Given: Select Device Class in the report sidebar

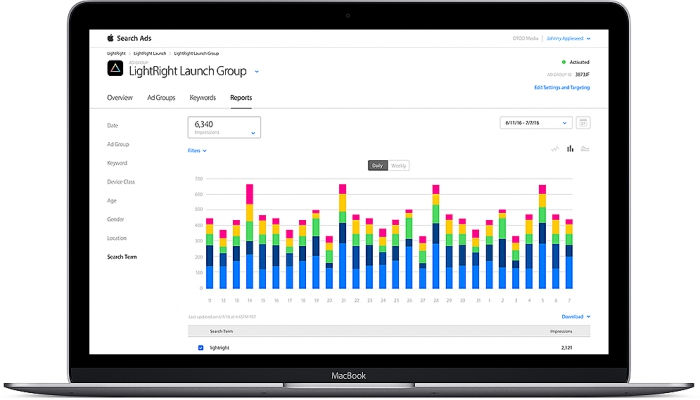Looking at the screenshot, I should tap(121, 182).
